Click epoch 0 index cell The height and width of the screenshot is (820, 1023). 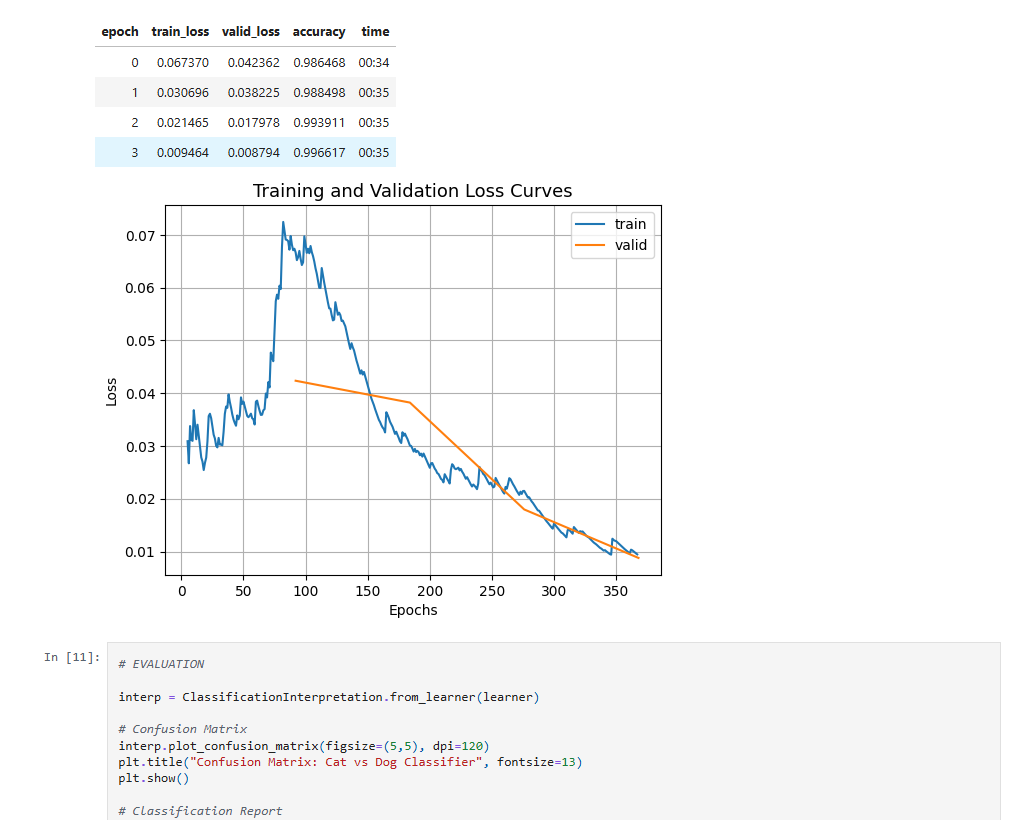click(x=135, y=63)
